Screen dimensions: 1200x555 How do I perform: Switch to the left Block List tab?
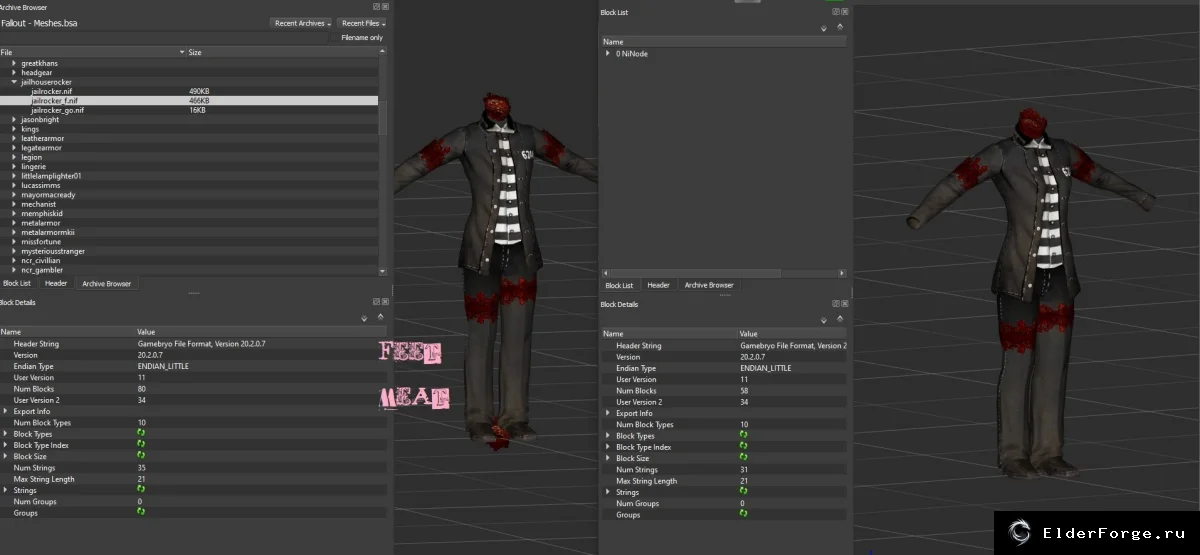tap(17, 284)
